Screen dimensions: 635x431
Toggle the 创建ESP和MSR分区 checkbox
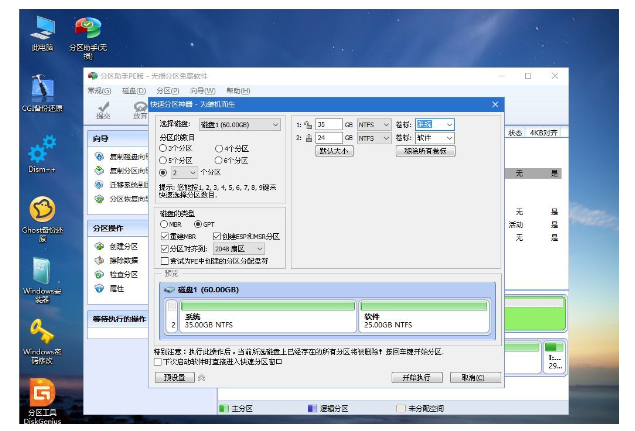(217, 236)
